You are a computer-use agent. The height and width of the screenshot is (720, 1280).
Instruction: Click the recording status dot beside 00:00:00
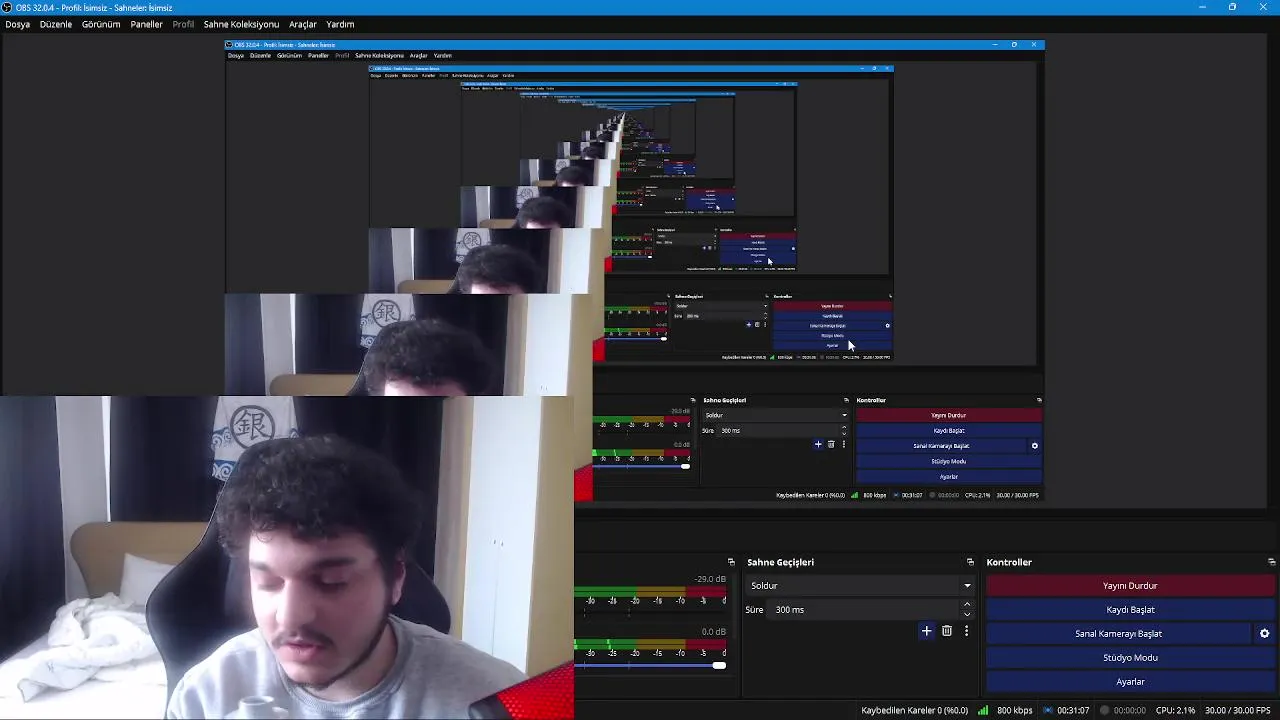pos(1104,710)
